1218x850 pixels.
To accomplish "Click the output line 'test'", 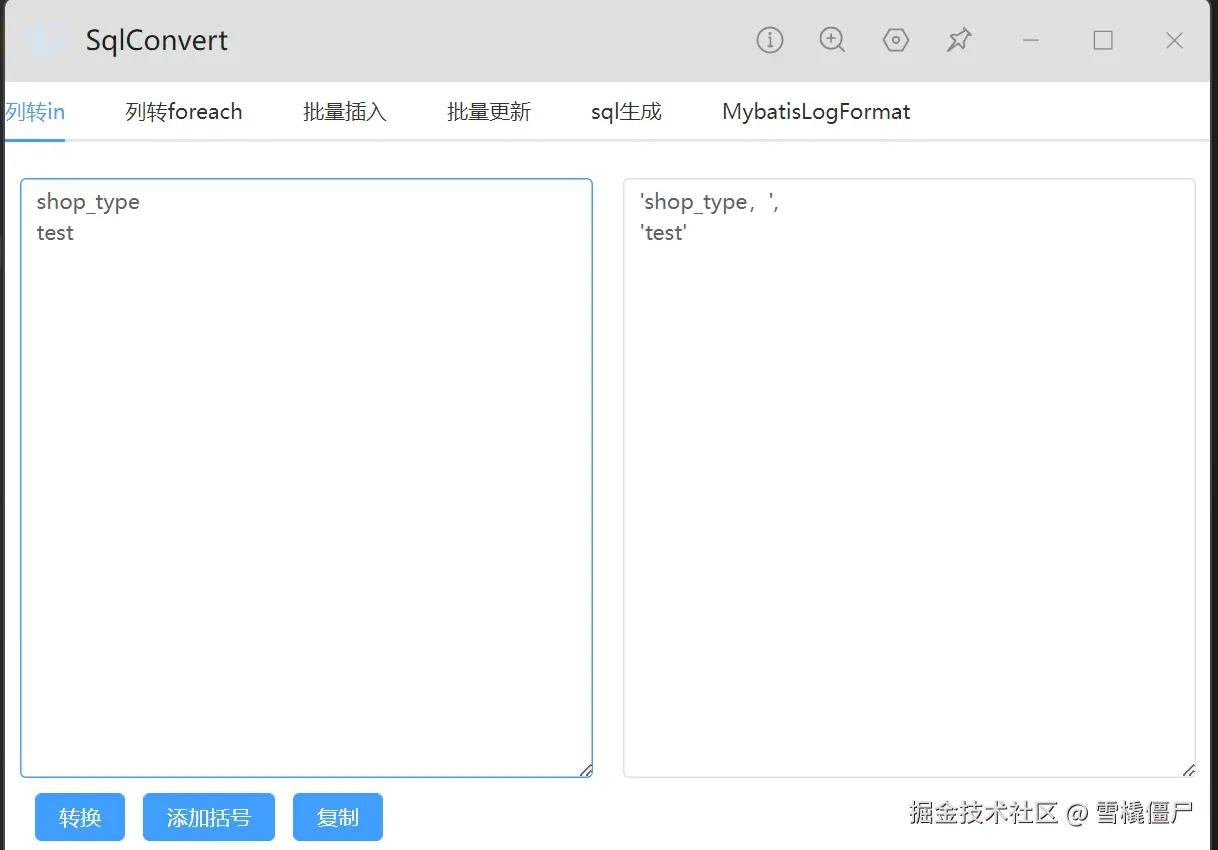I will point(663,233).
